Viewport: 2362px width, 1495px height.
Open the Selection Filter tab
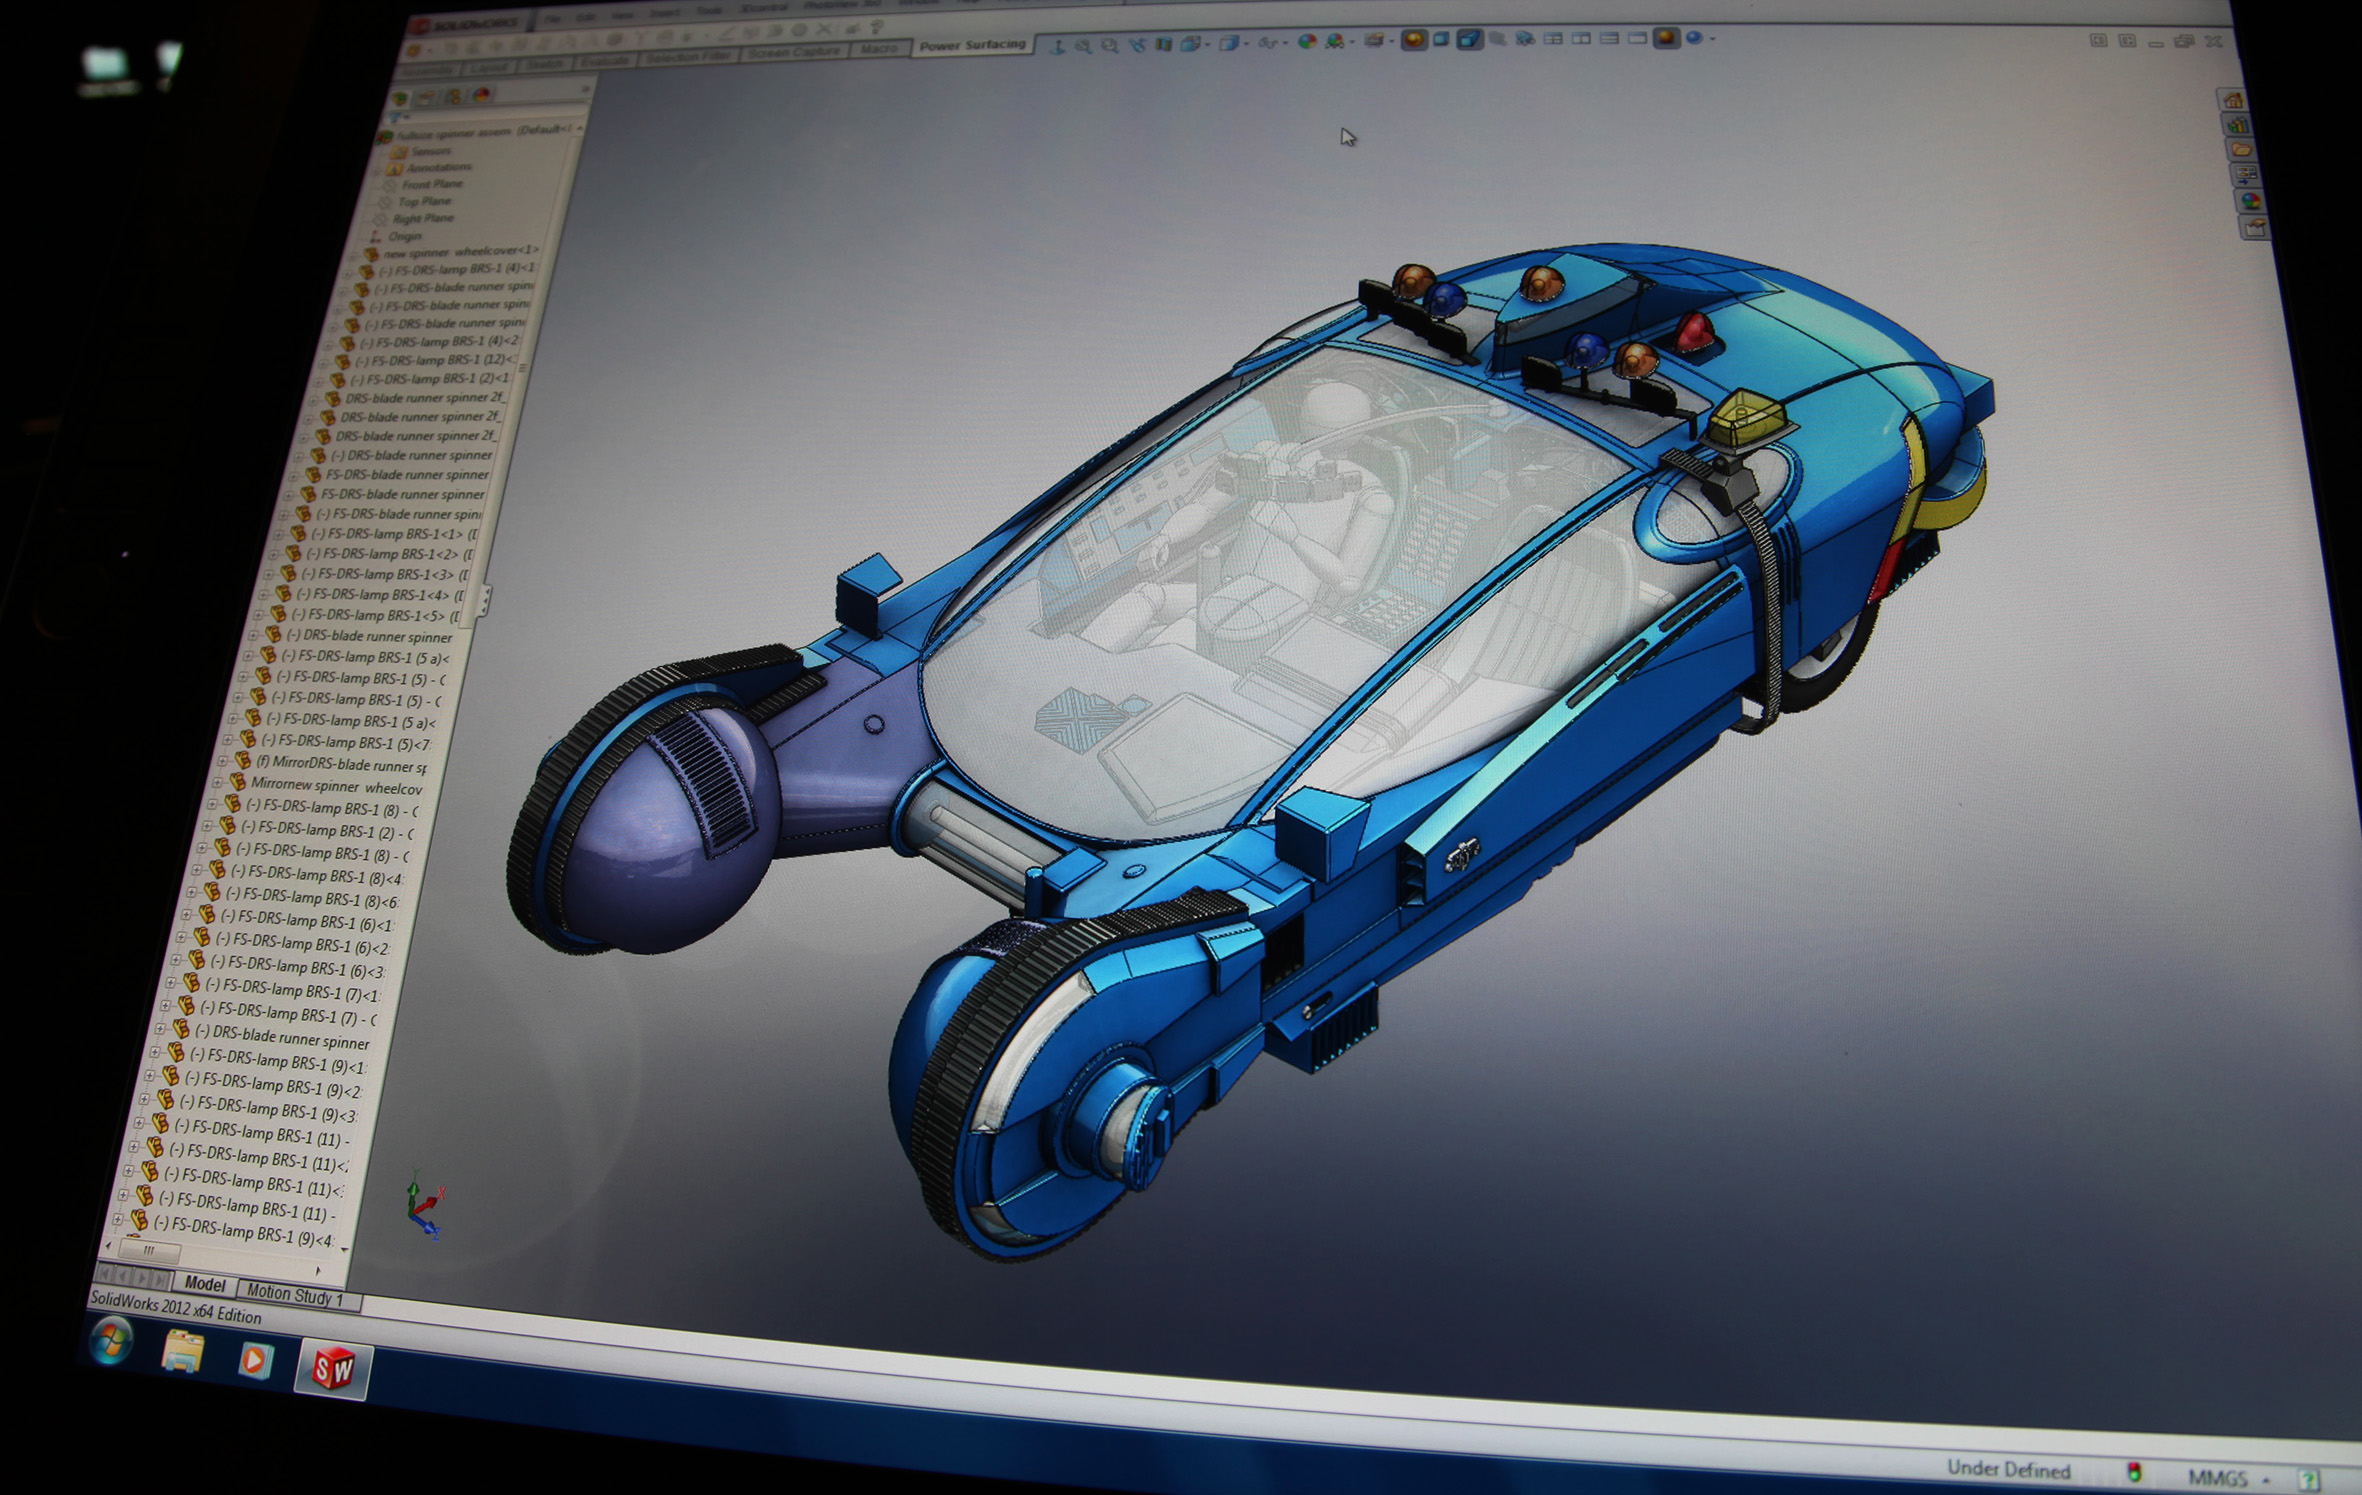coord(688,57)
